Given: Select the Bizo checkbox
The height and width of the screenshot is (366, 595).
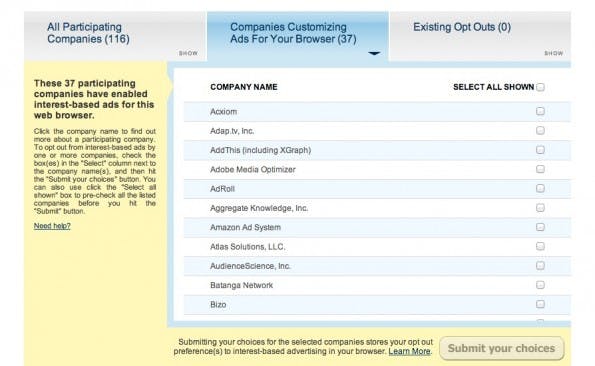Looking at the screenshot, I should click(x=540, y=304).
